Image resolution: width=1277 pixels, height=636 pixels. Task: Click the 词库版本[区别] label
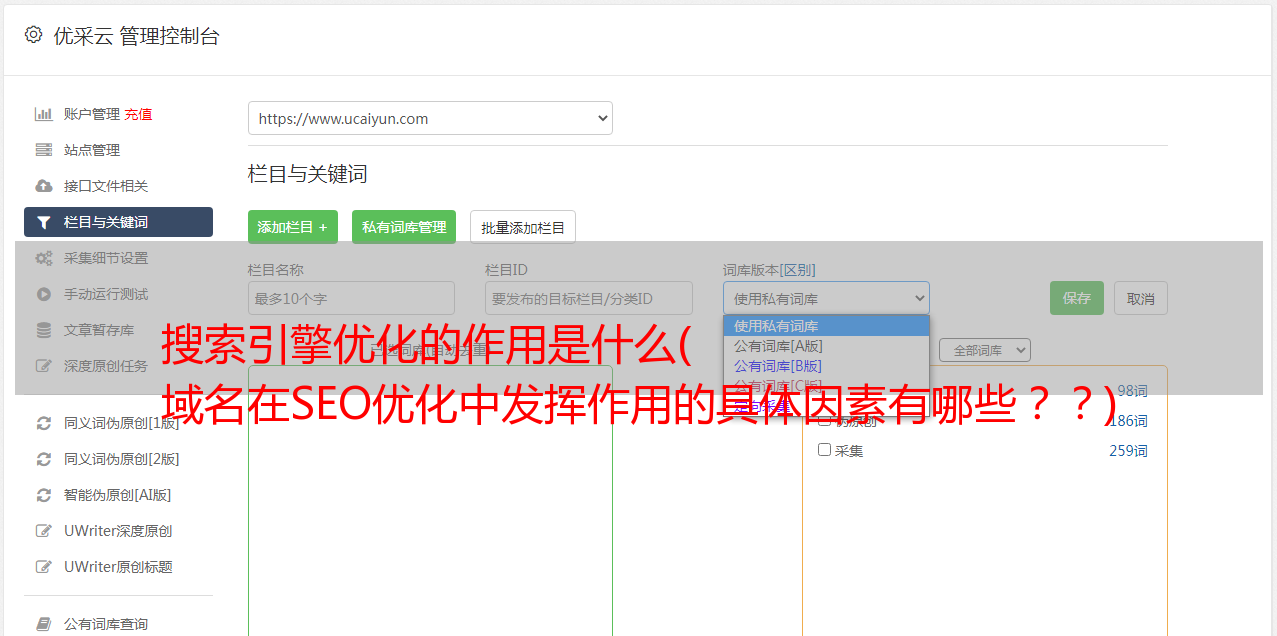pyautogui.click(x=769, y=270)
